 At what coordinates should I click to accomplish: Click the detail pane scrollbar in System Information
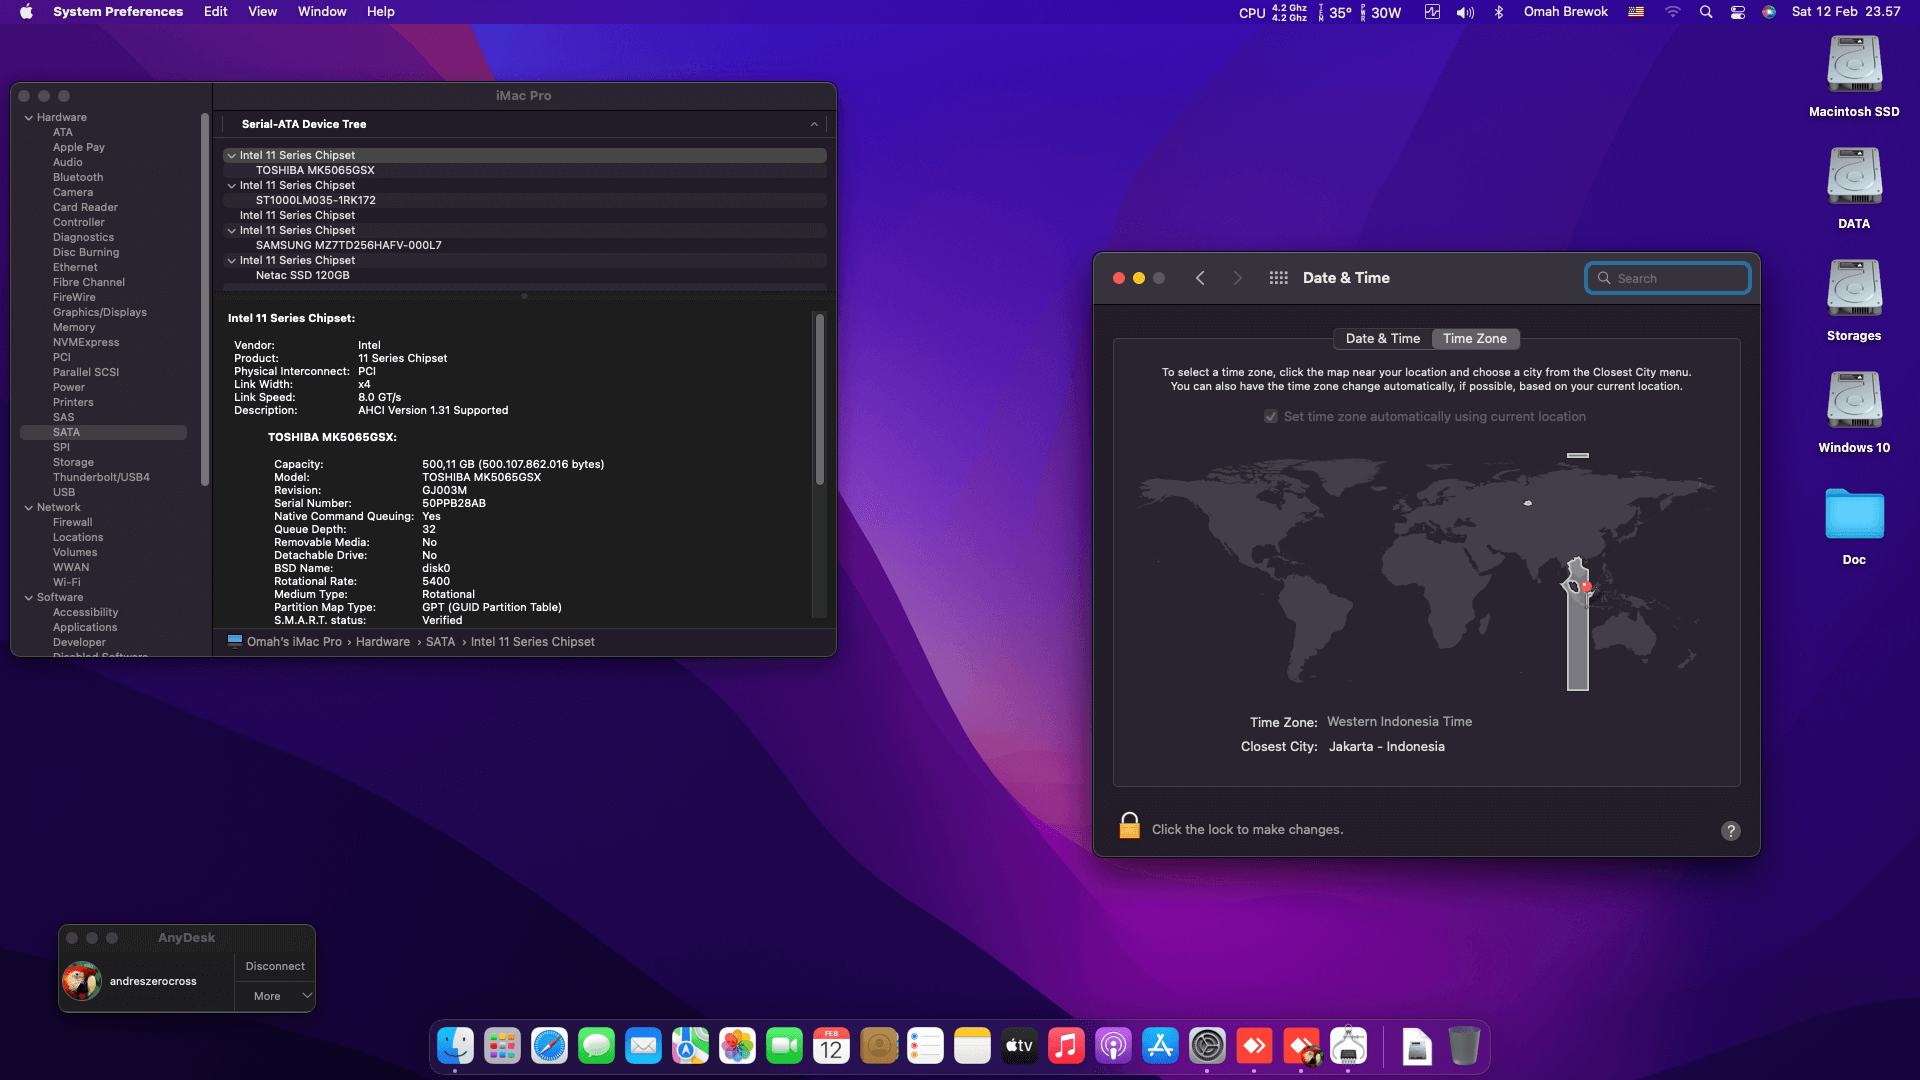coord(820,400)
